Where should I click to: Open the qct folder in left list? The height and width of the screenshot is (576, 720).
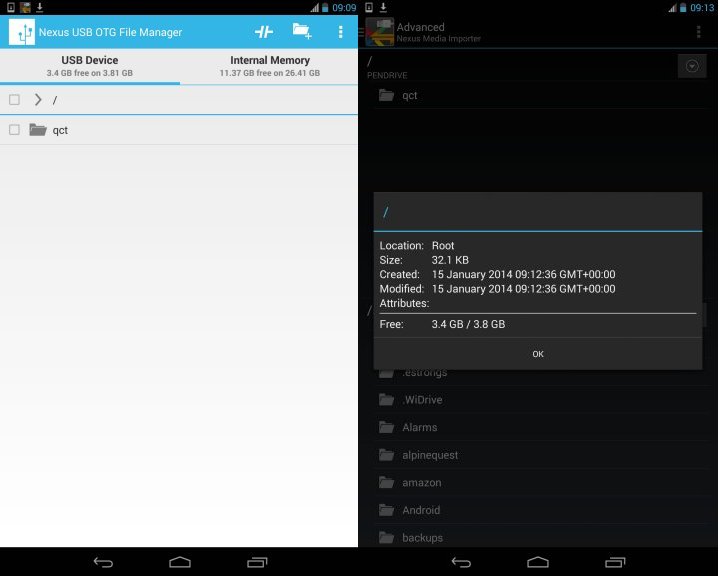point(60,130)
